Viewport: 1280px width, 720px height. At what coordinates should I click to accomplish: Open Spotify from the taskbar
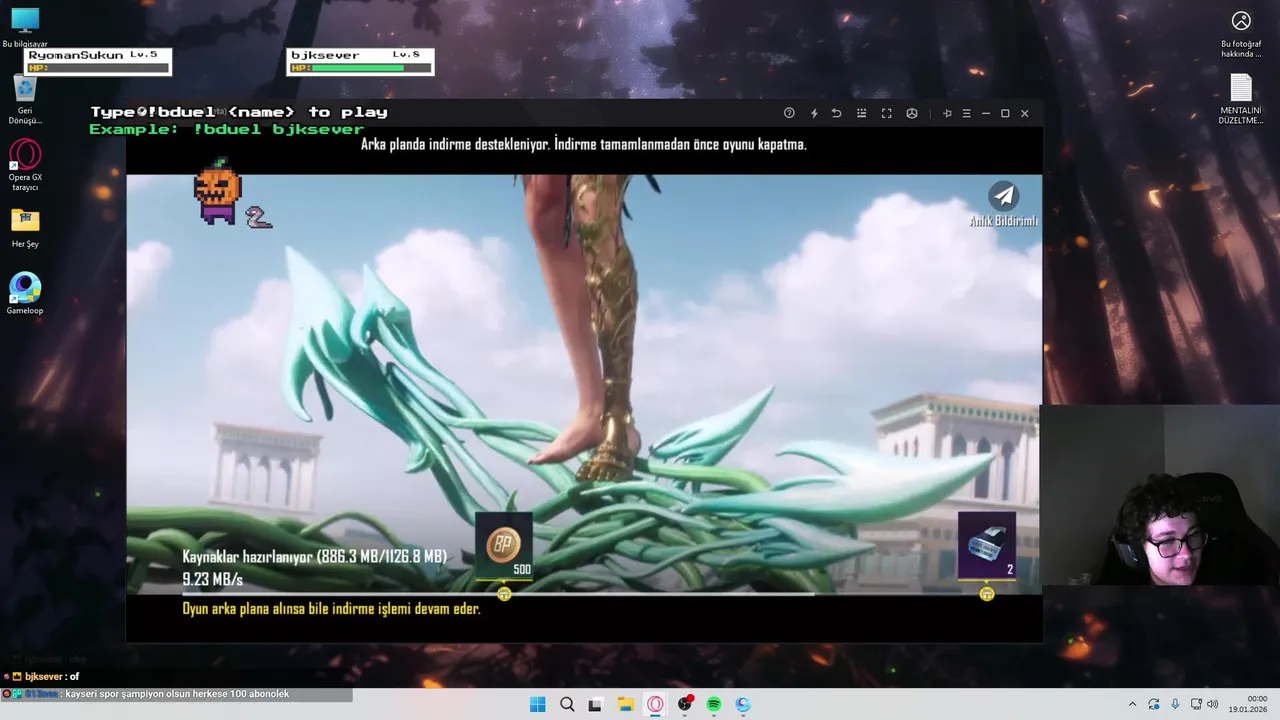(x=714, y=704)
